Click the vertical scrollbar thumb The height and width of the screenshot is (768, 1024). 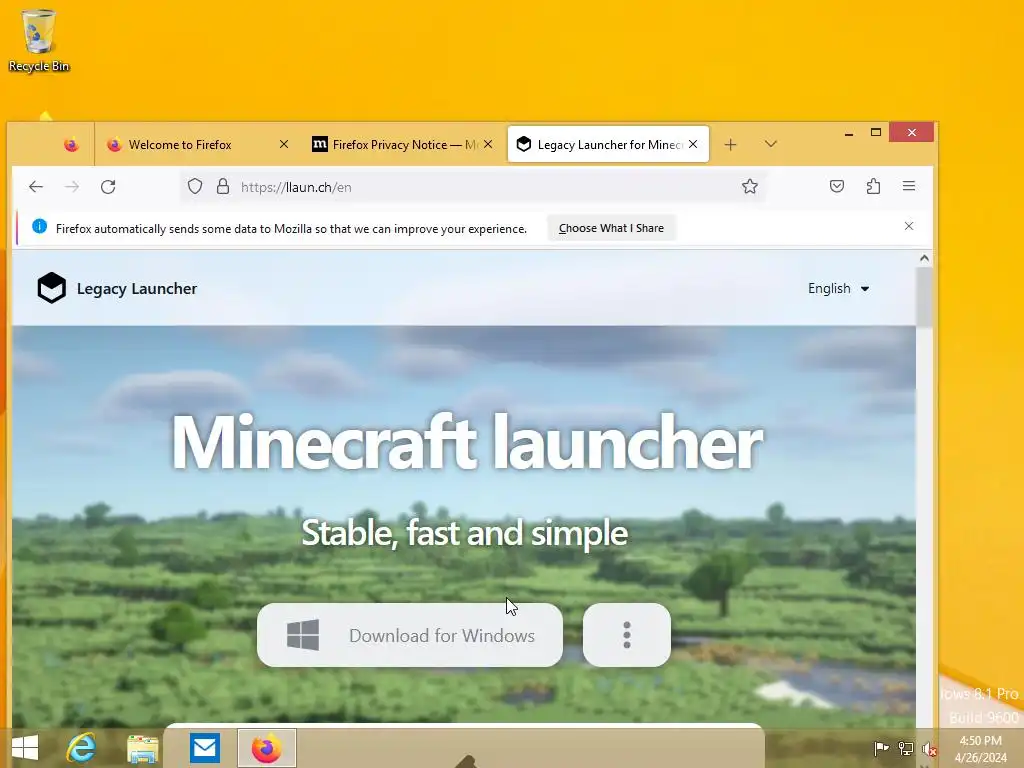click(x=924, y=297)
